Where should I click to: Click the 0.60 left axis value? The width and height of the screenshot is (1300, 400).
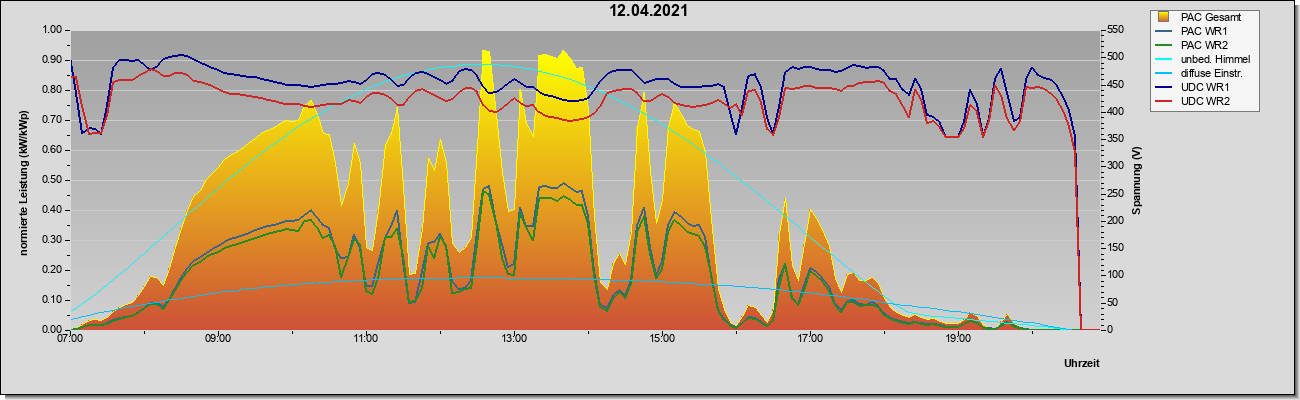(52, 150)
